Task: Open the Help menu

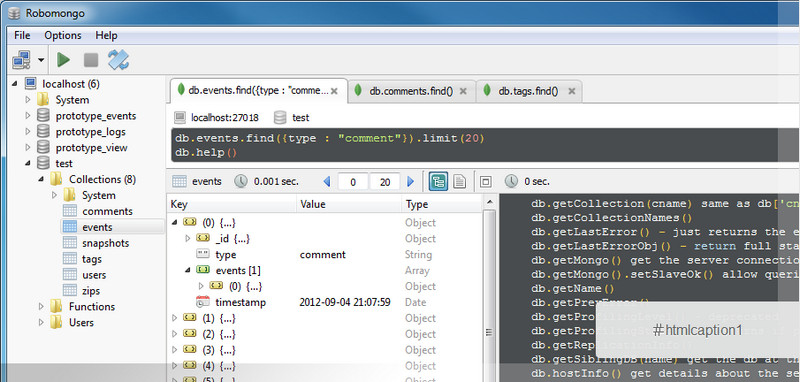Action: [x=106, y=35]
